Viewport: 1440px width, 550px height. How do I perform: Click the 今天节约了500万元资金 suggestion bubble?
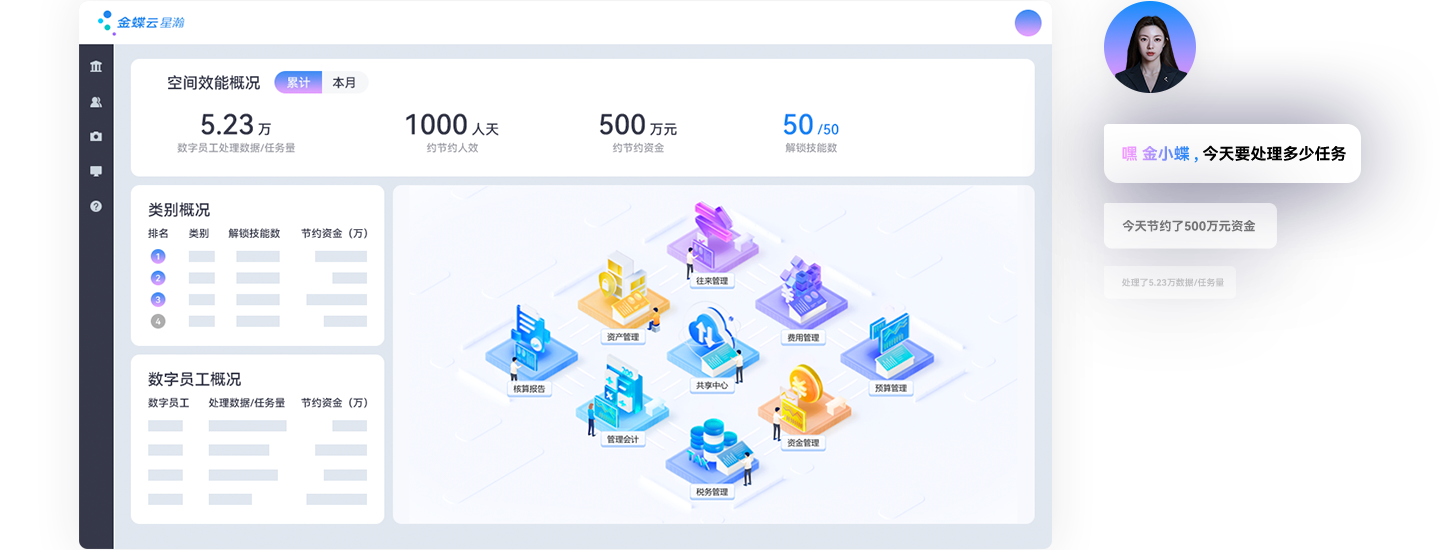click(1190, 226)
